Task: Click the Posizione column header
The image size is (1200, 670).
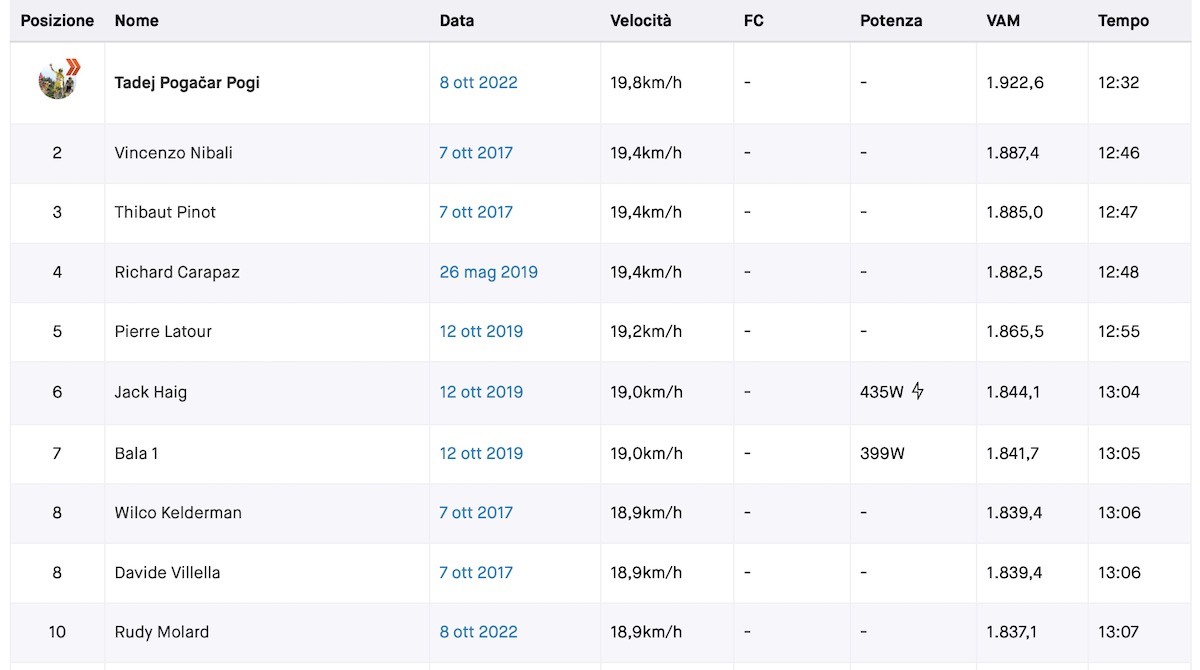Action: click(57, 20)
